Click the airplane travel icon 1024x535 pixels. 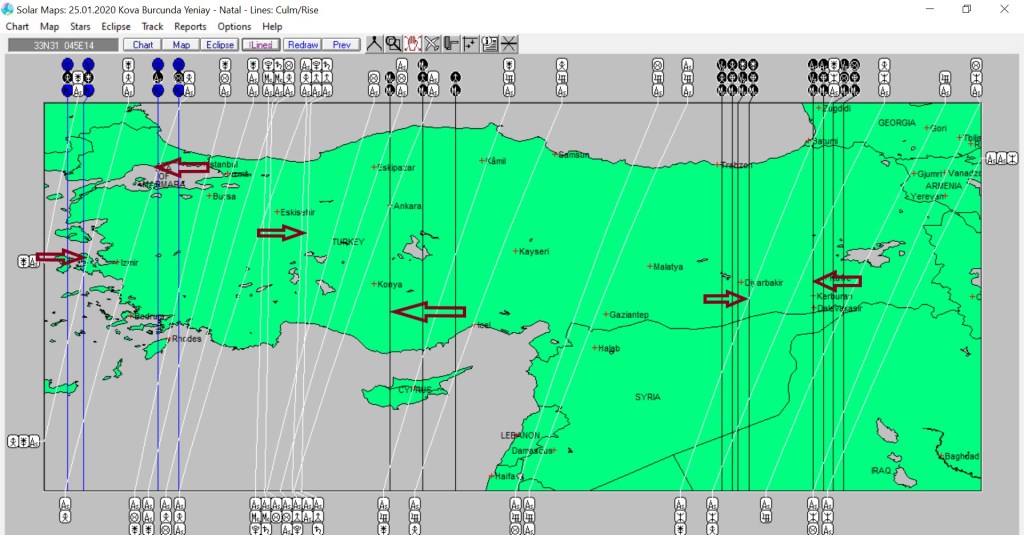(432, 44)
